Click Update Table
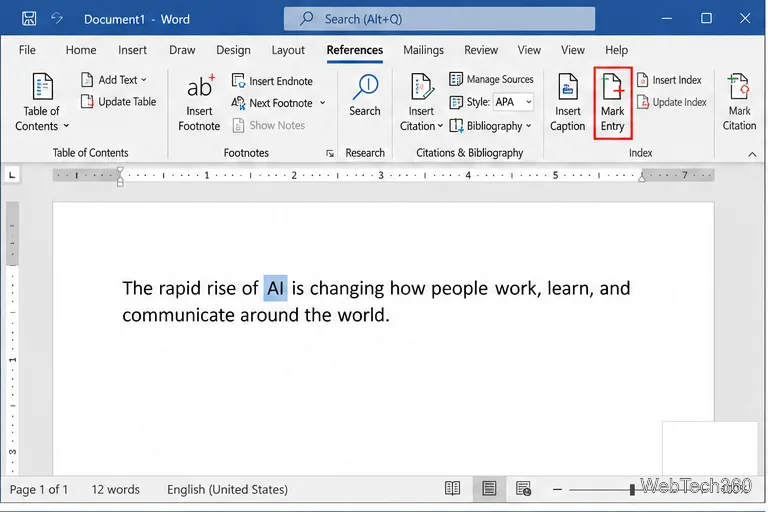 tap(119, 101)
